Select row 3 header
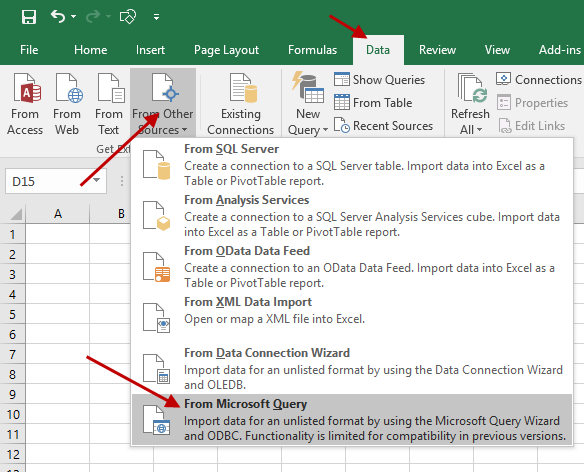584x472 pixels. pos(13,274)
